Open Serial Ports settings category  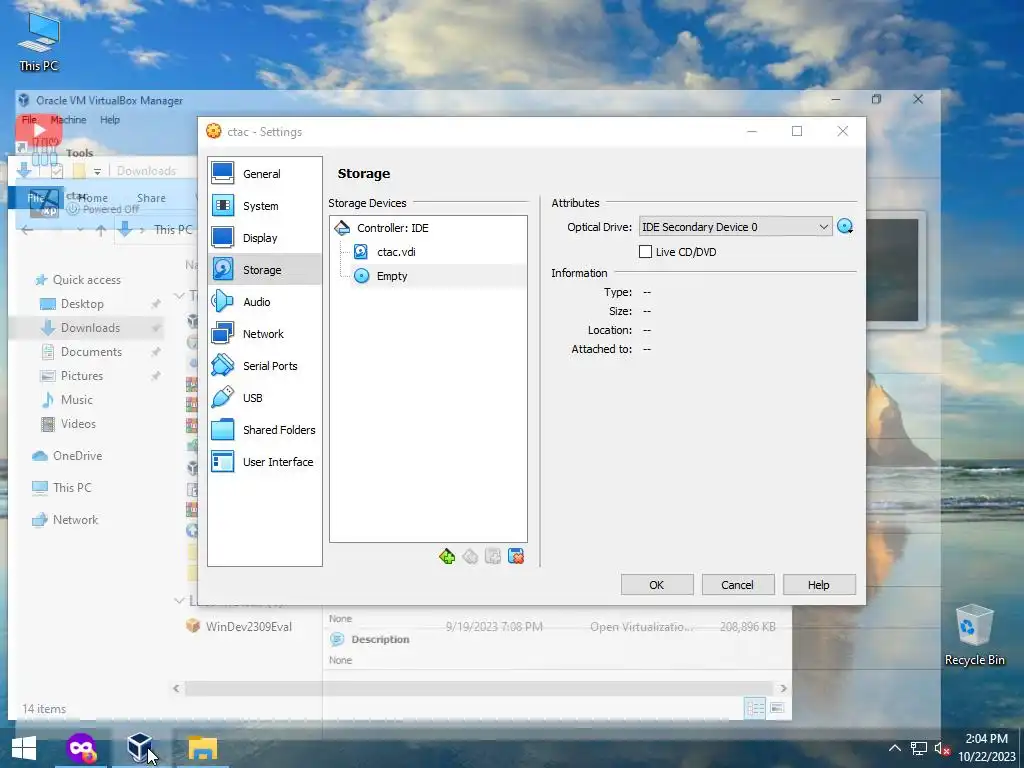pyautogui.click(x=264, y=366)
